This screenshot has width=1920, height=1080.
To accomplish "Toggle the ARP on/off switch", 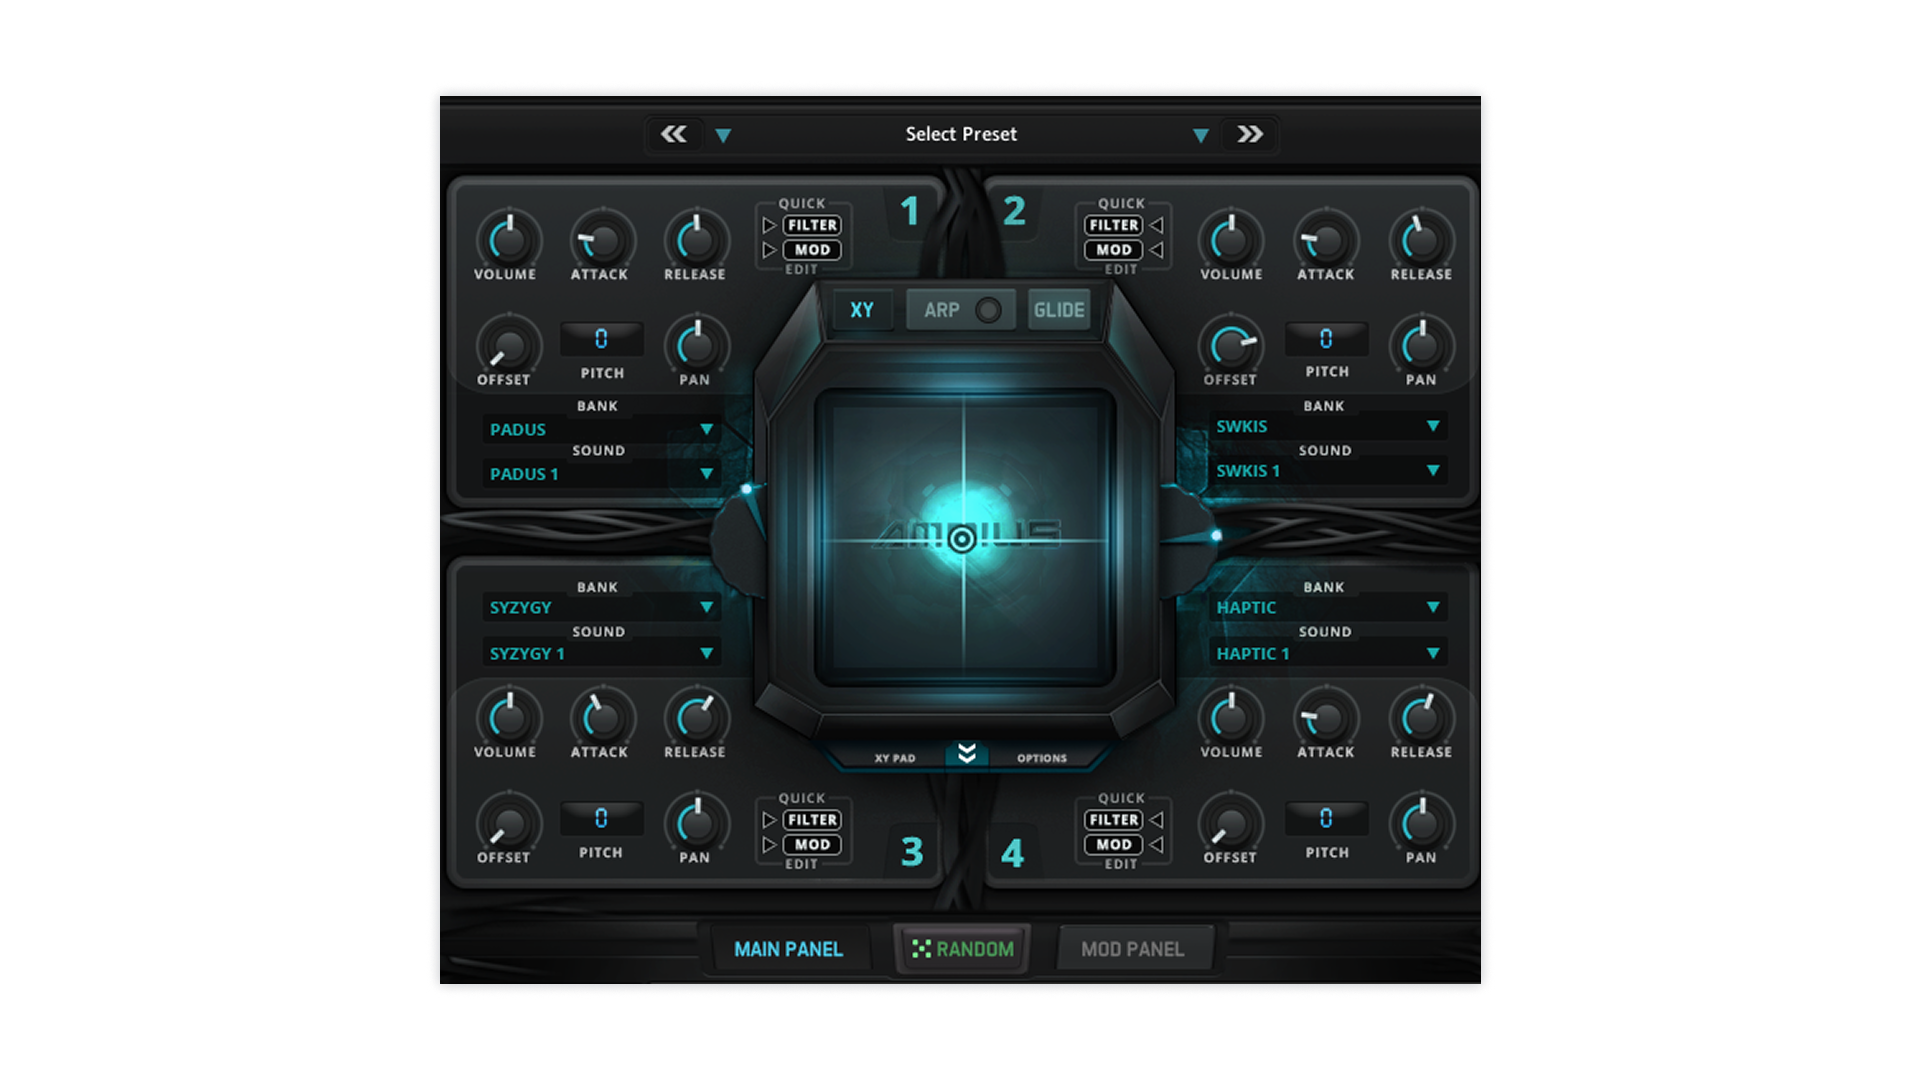I will click(x=987, y=310).
